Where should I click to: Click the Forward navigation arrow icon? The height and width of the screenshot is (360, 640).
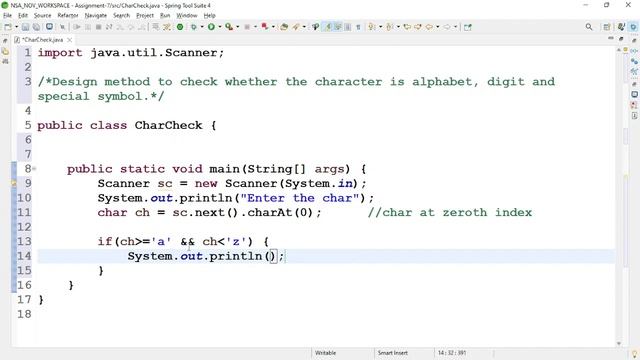pos(447,27)
